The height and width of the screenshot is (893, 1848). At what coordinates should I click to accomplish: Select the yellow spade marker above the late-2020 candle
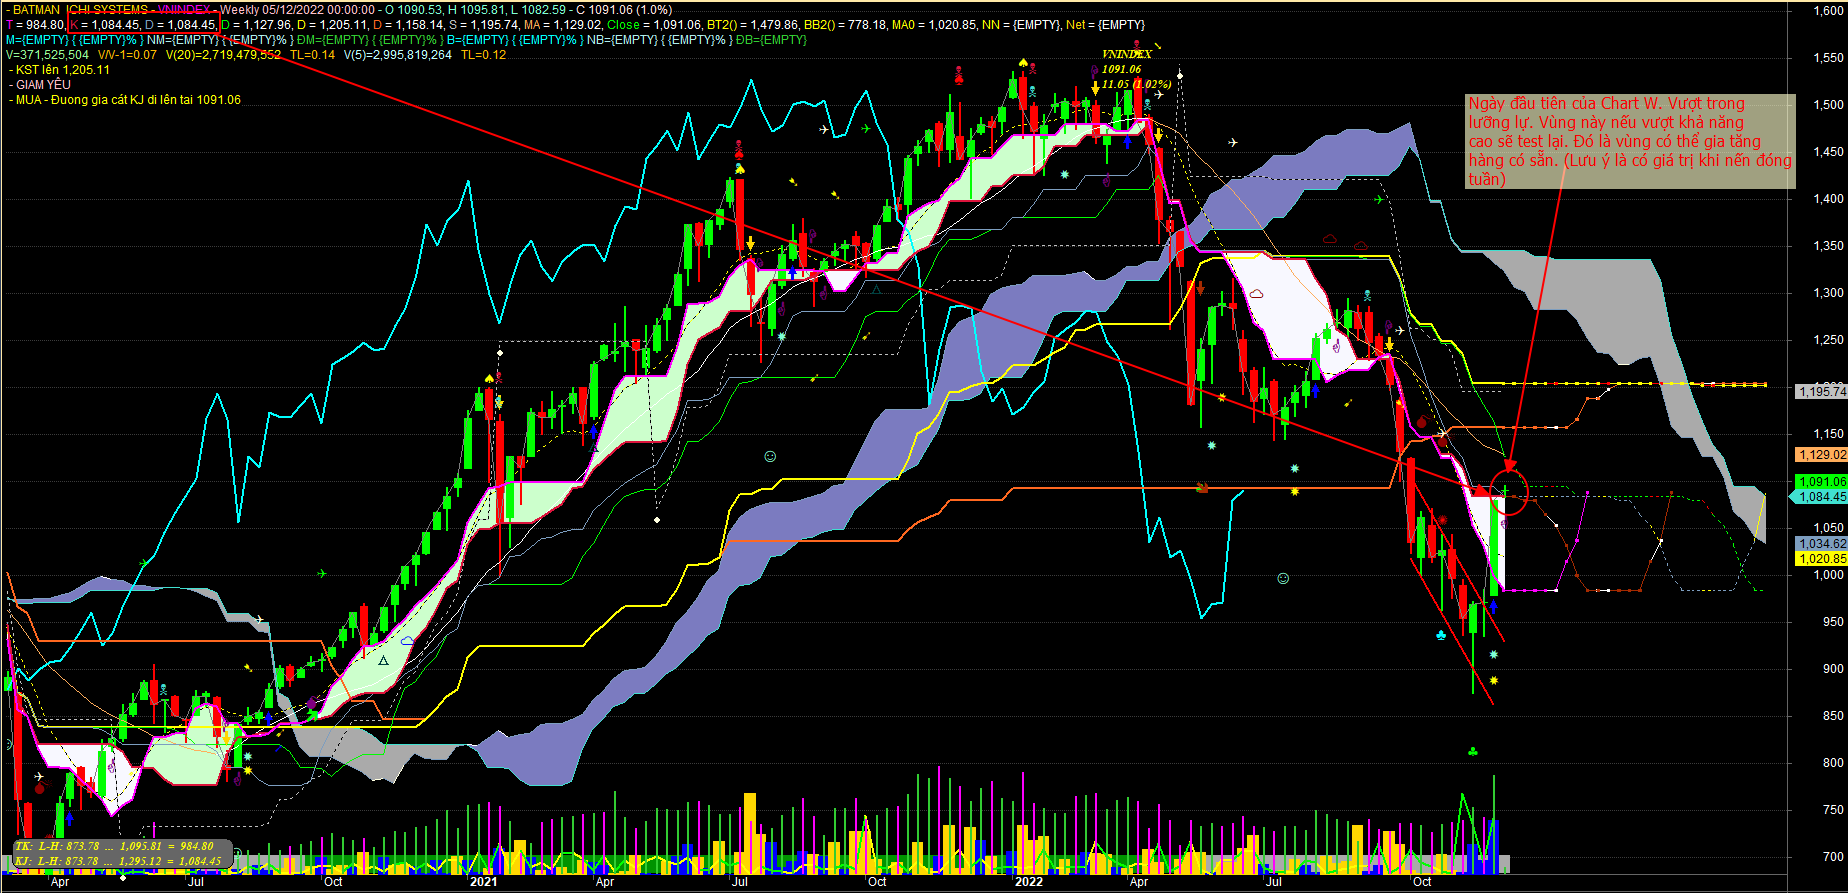pos(488,378)
